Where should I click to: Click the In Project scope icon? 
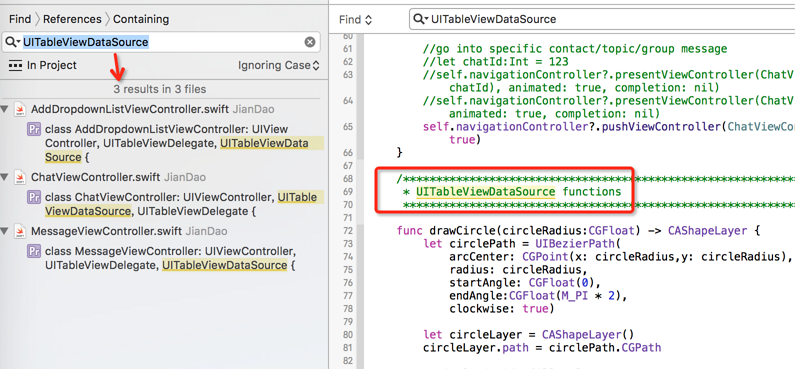[x=16, y=65]
